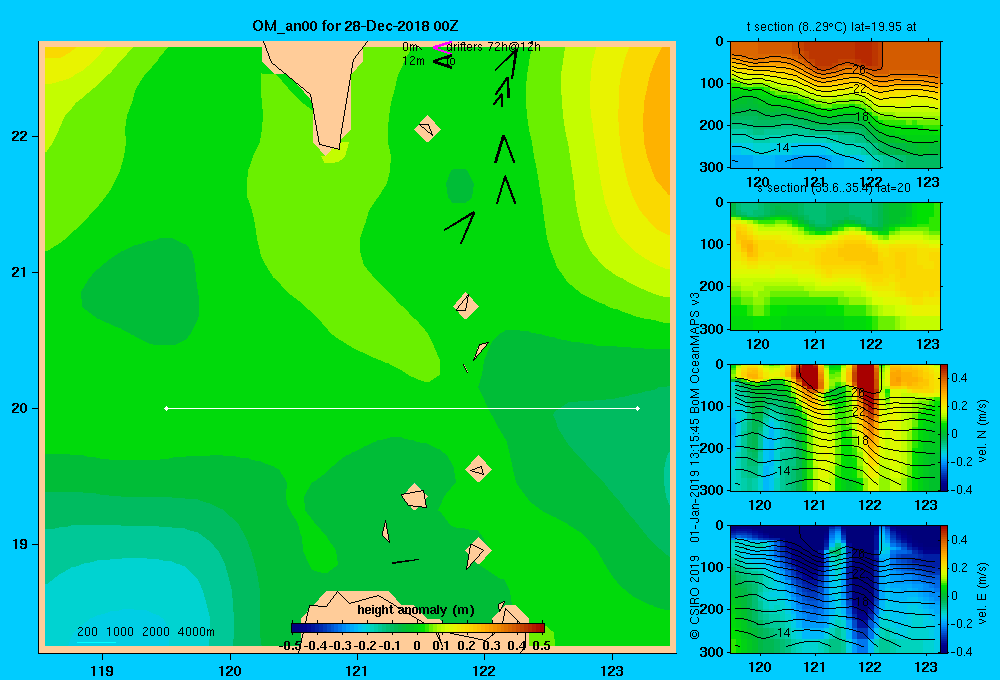Click the title "OM_an00 for 28-Dec-2018 00Z"
This screenshot has width=1000, height=680.
point(355,26)
